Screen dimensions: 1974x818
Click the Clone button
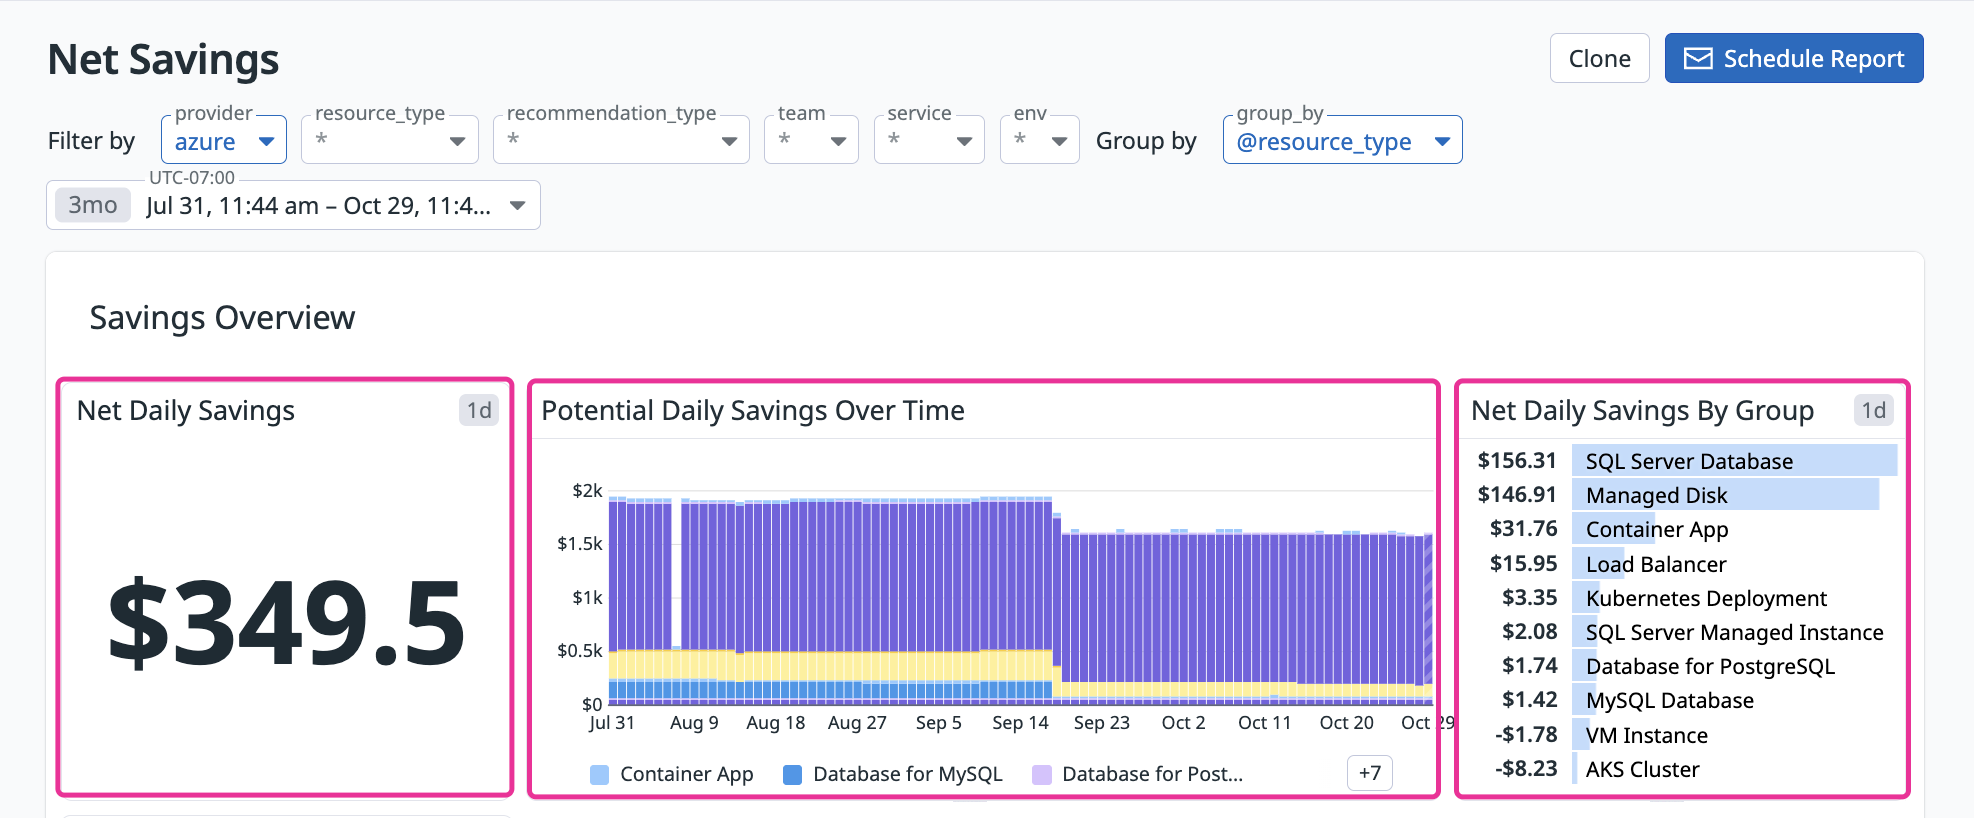[x=1598, y=59]
